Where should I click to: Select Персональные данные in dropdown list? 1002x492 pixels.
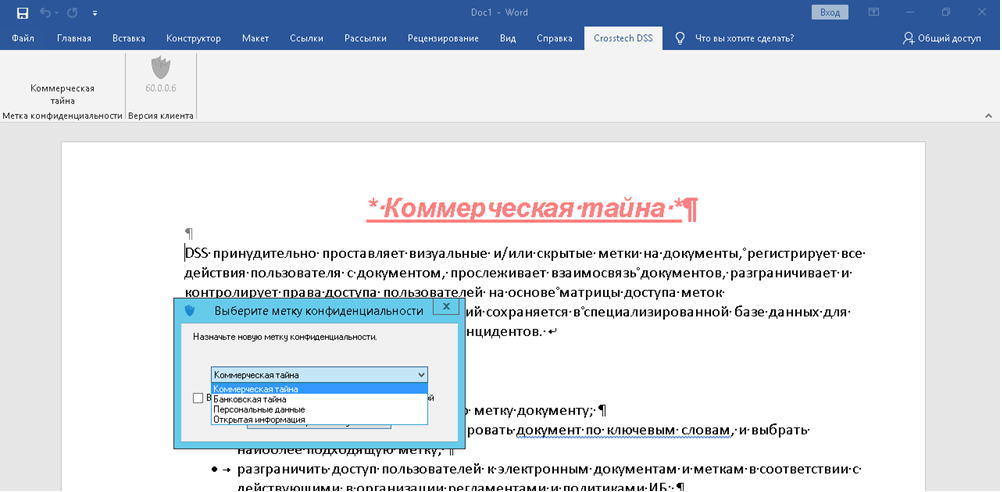click(319, 409)
